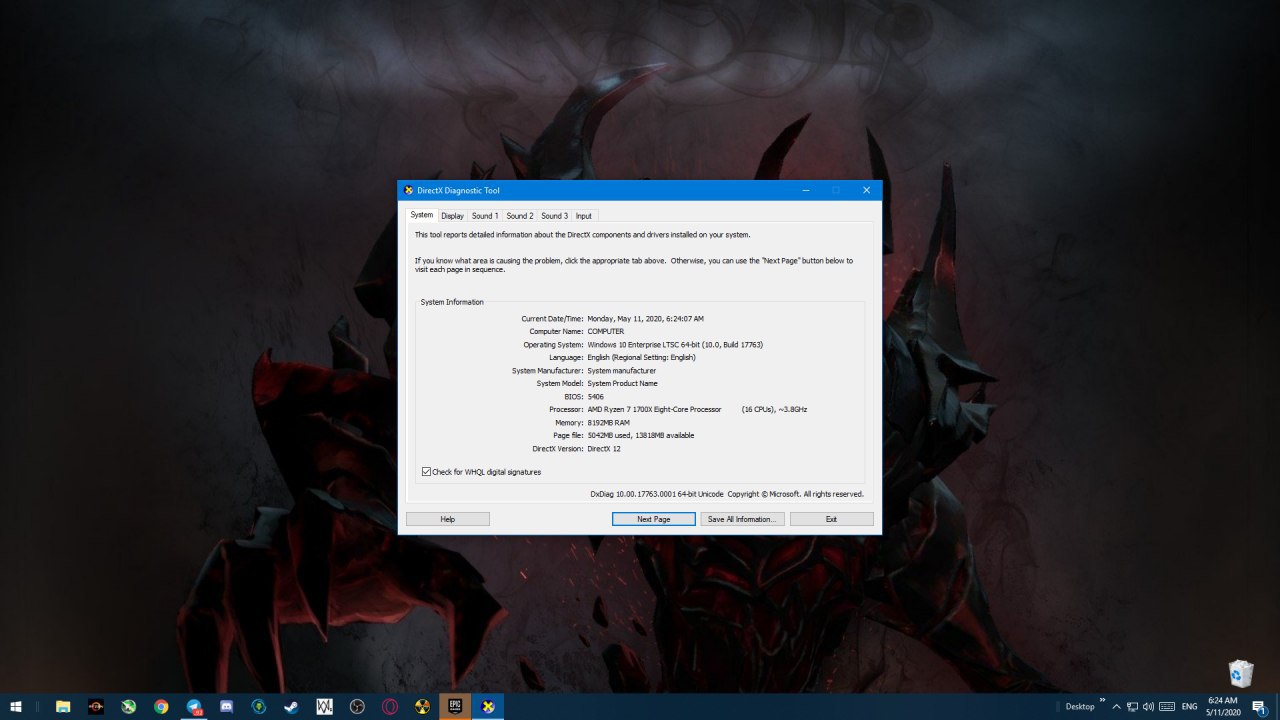Open the Recycle Bin on desktop

coord(1241,673)
